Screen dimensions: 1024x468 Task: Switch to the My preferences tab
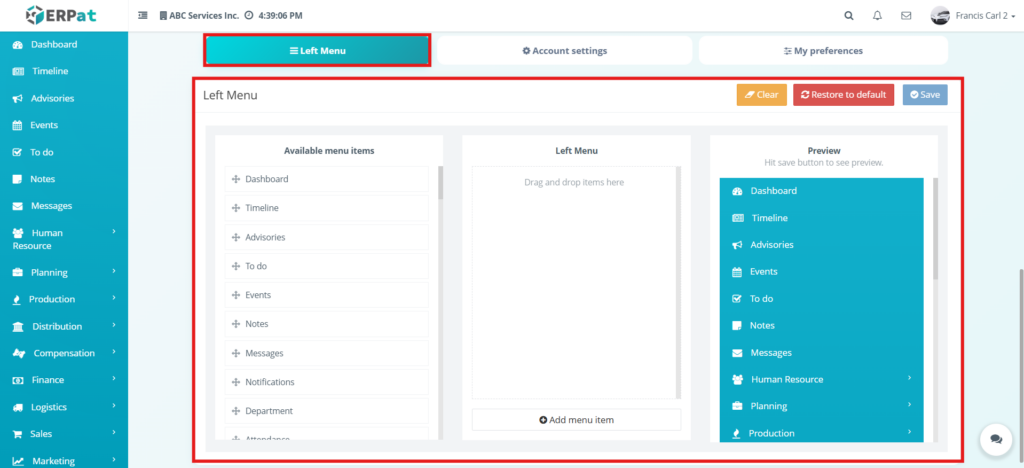click(822, 50)
